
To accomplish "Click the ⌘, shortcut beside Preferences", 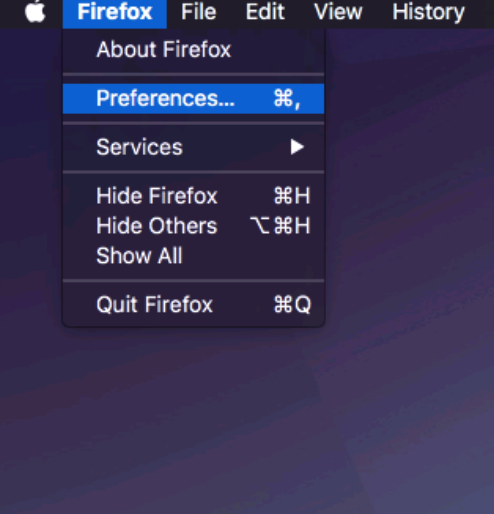I will [x=287, y=99].
